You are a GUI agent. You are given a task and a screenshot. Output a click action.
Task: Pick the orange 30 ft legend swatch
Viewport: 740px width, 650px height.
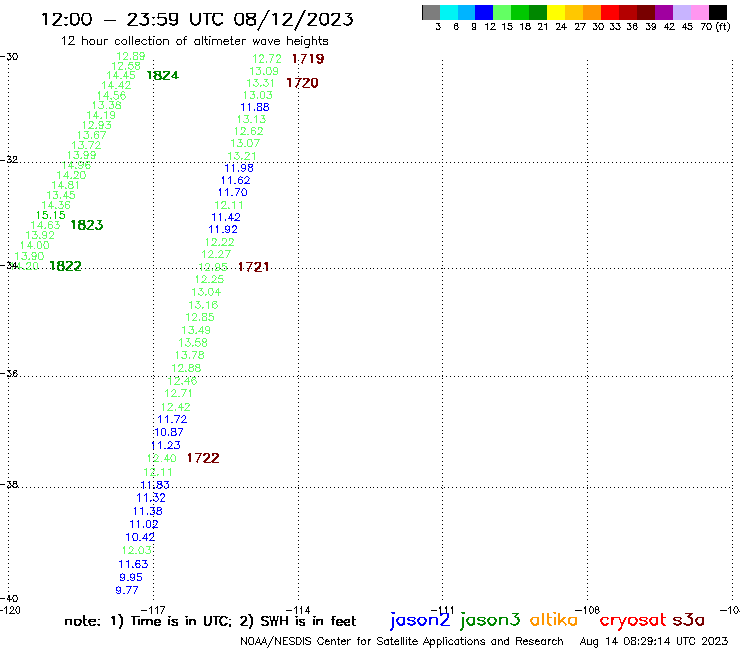(x=592, y=13)
